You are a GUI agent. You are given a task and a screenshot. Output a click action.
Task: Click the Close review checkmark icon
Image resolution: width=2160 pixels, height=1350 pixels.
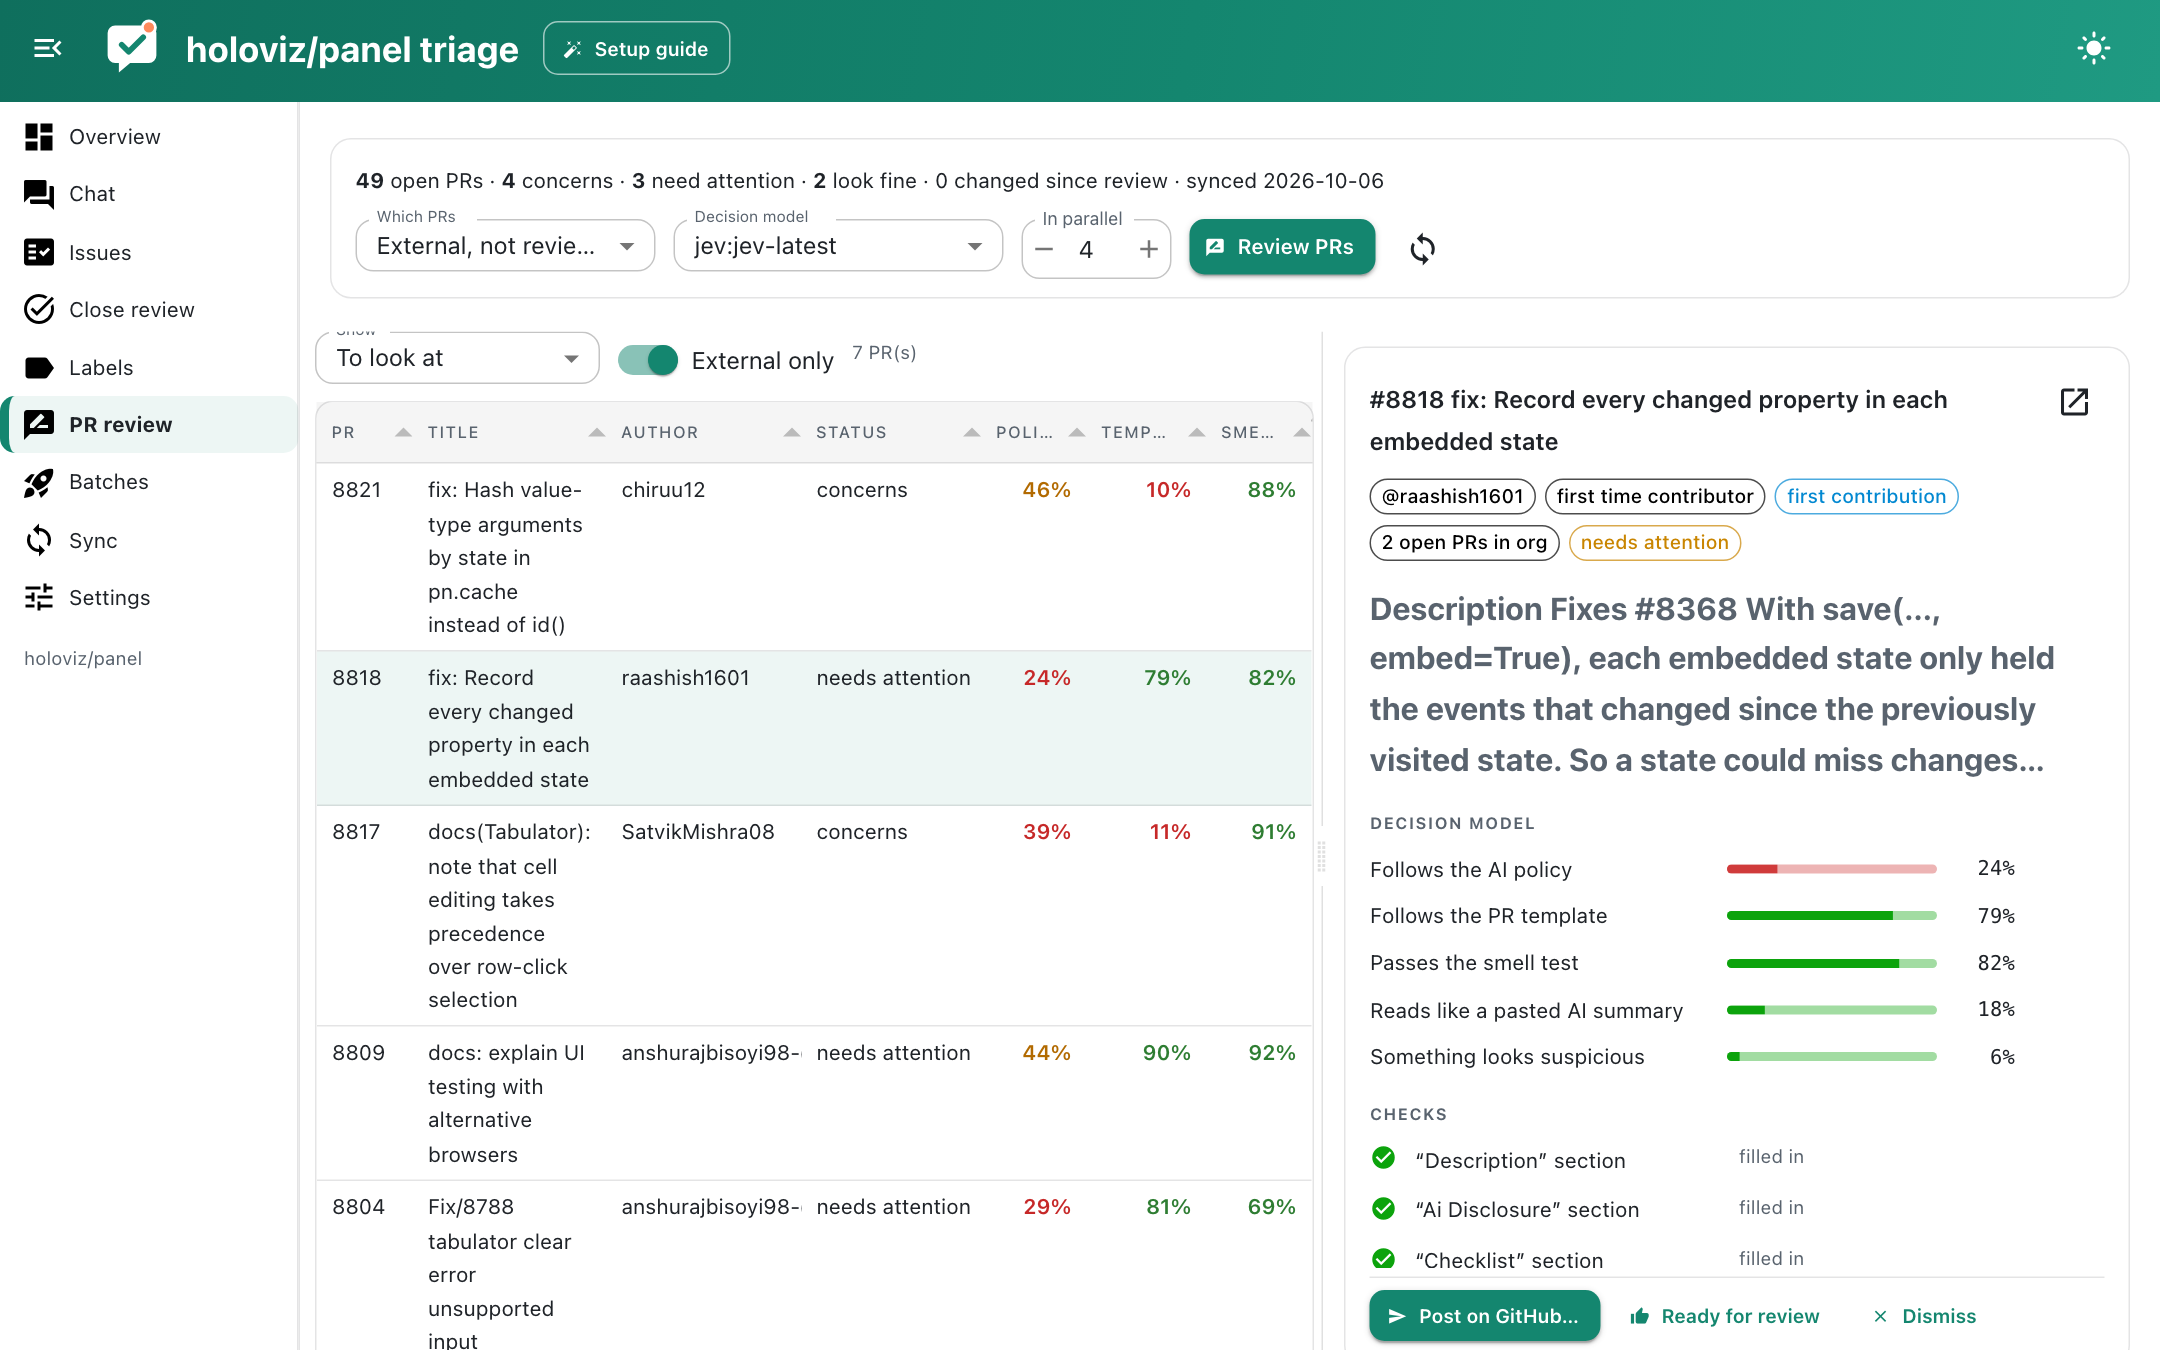tap(39, 310)
